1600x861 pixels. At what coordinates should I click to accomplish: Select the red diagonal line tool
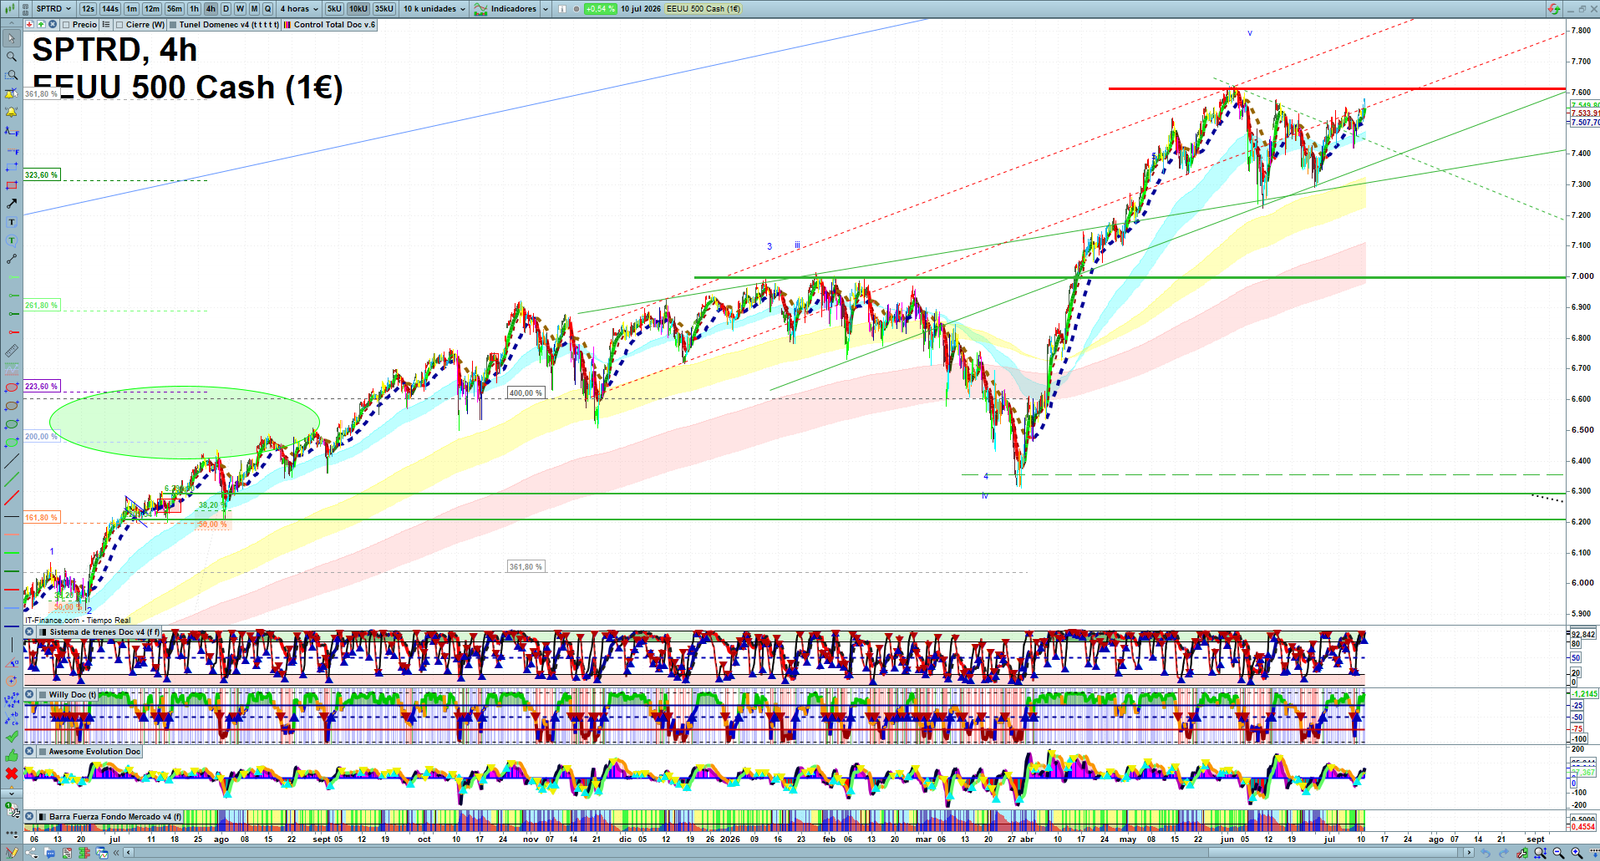(x=11, y=497)
